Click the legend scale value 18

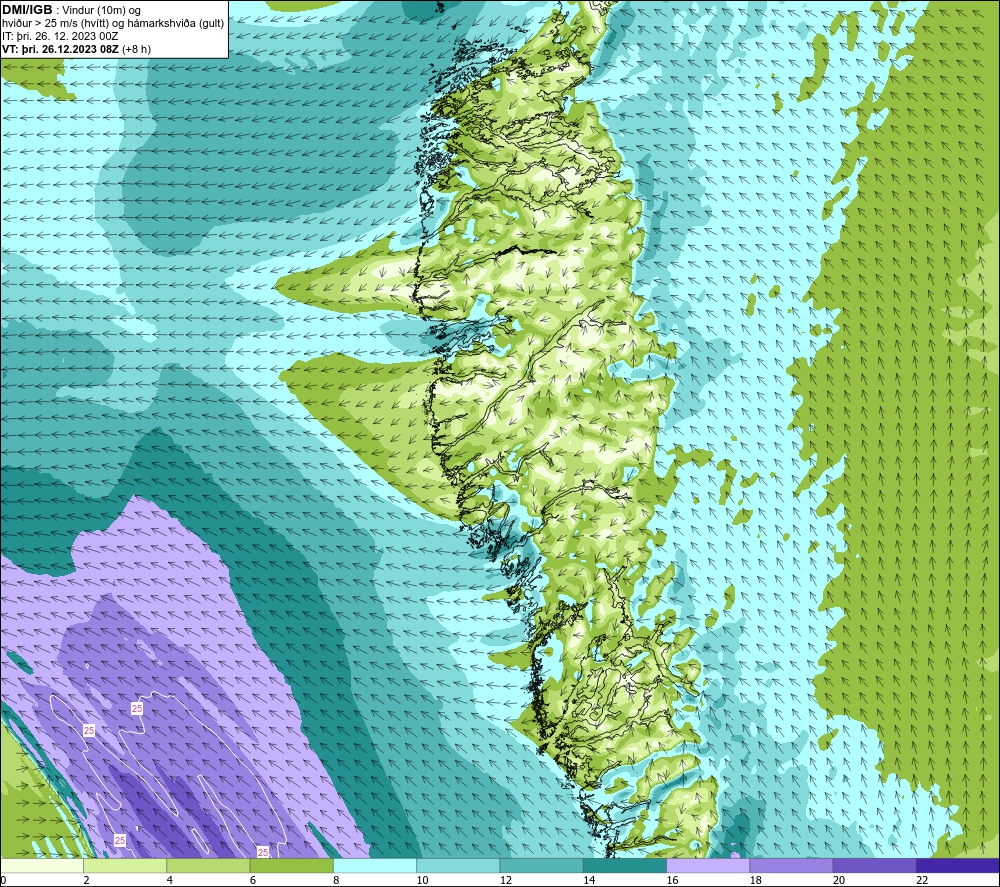(755, 880)
